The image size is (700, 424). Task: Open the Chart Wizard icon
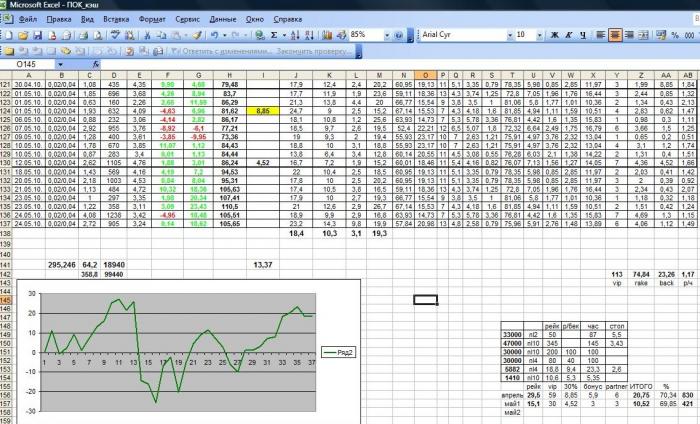(x=327, y=35)
